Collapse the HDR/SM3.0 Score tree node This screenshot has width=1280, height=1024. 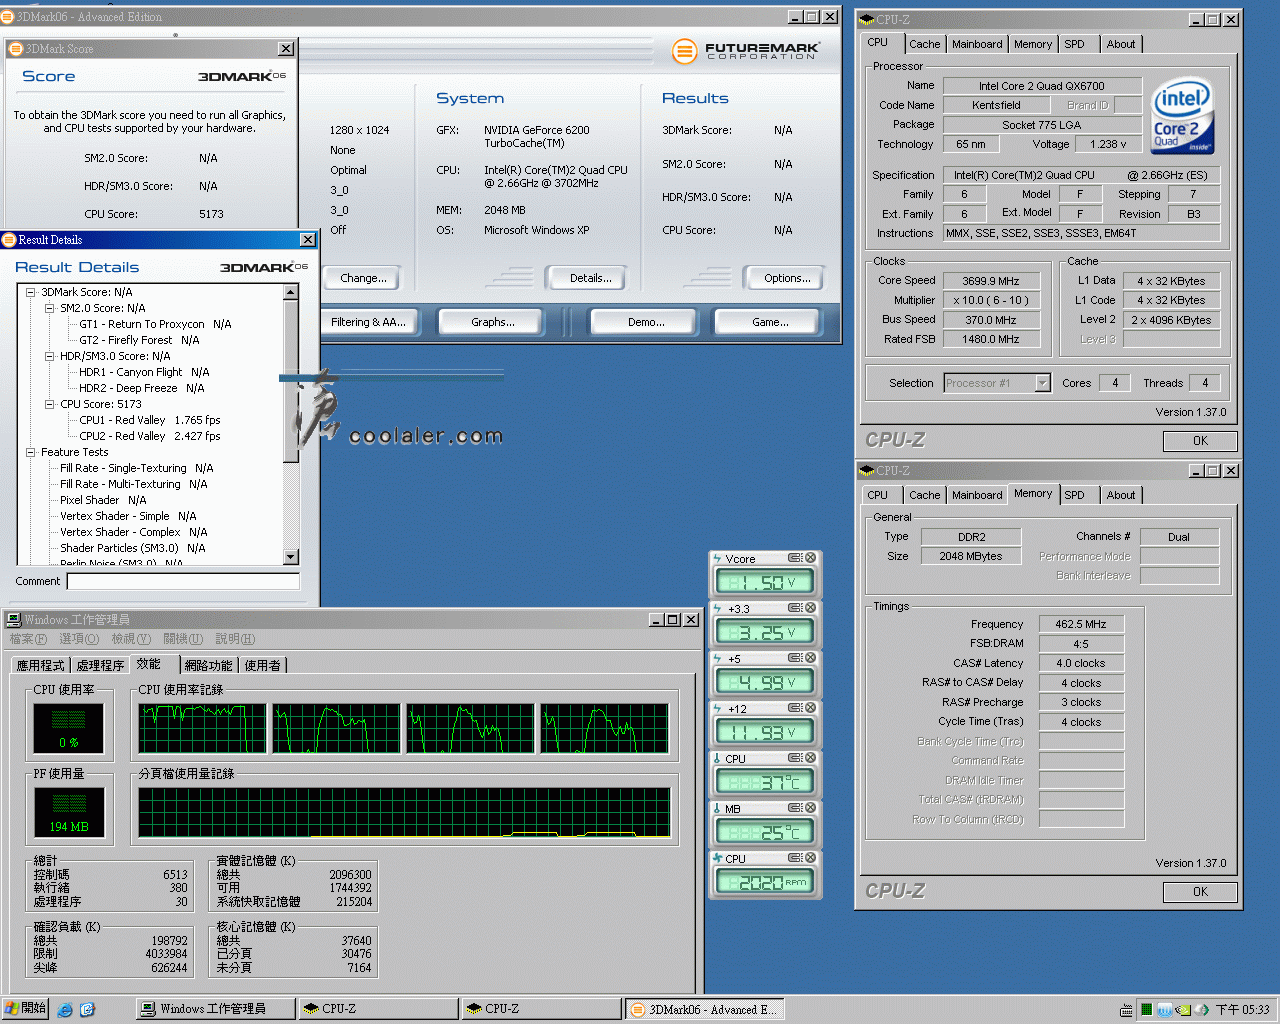[x=50, y=356]
